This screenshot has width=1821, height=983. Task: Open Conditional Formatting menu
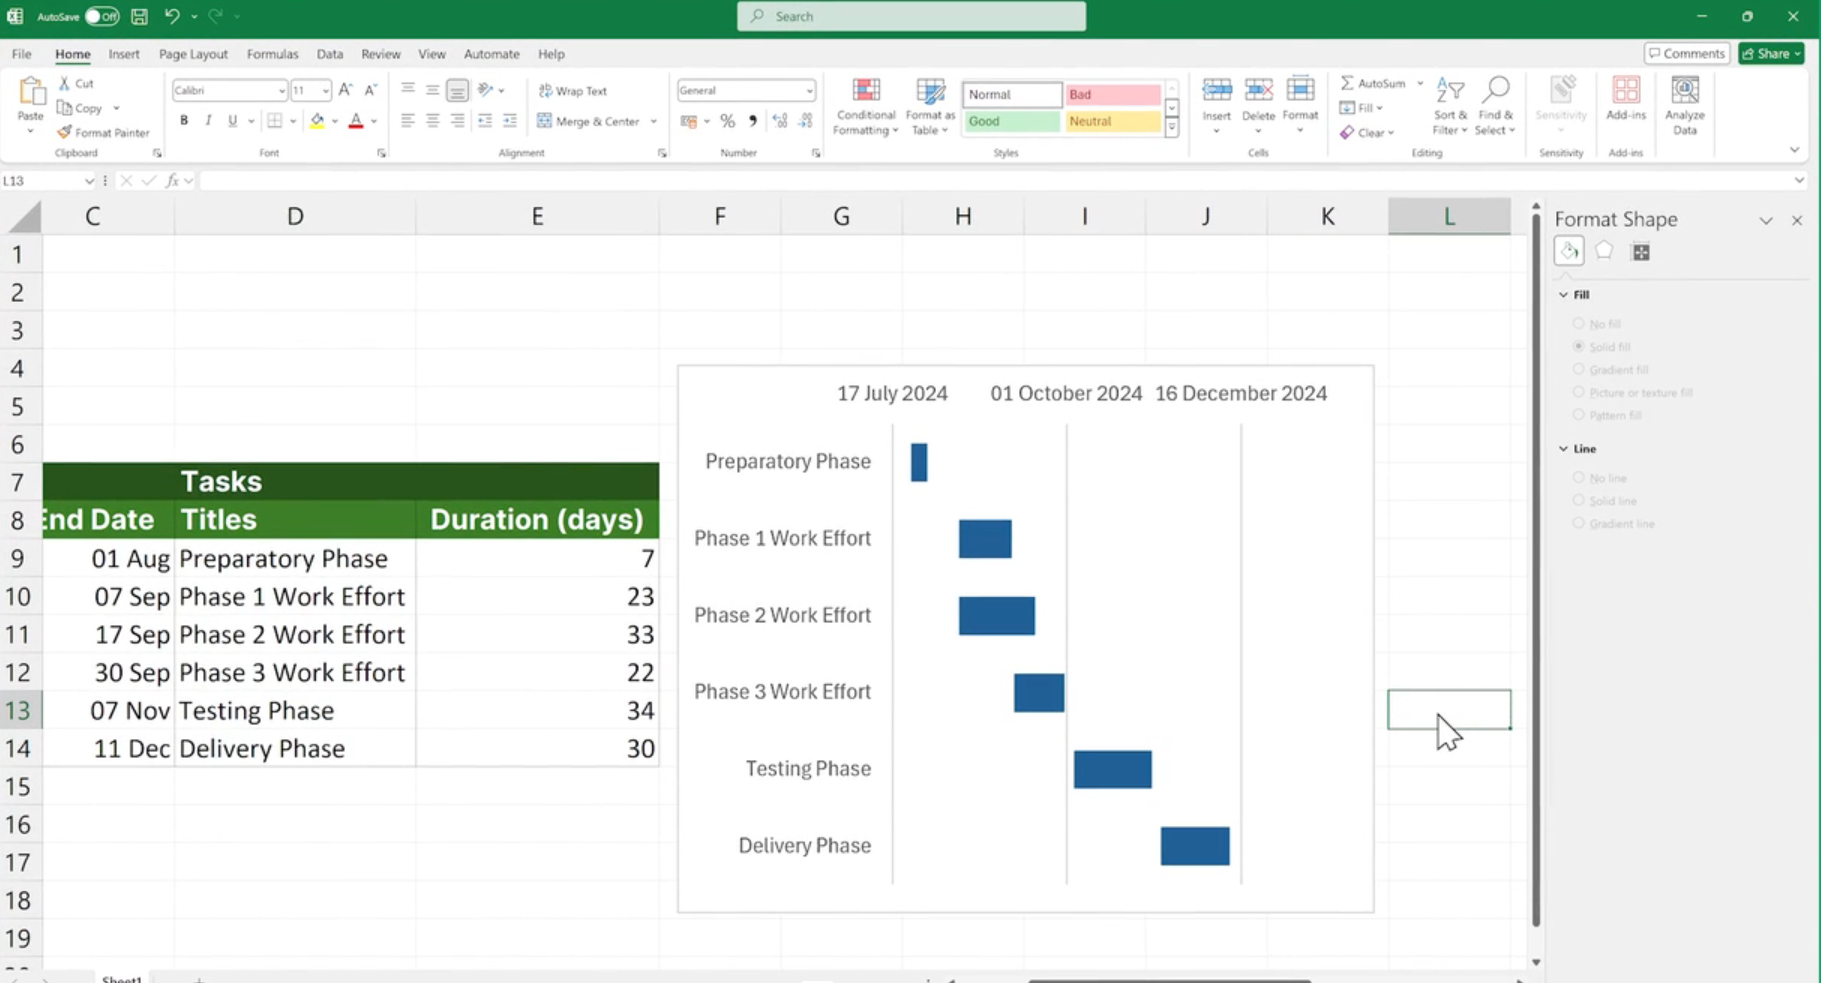click(865, 107)
